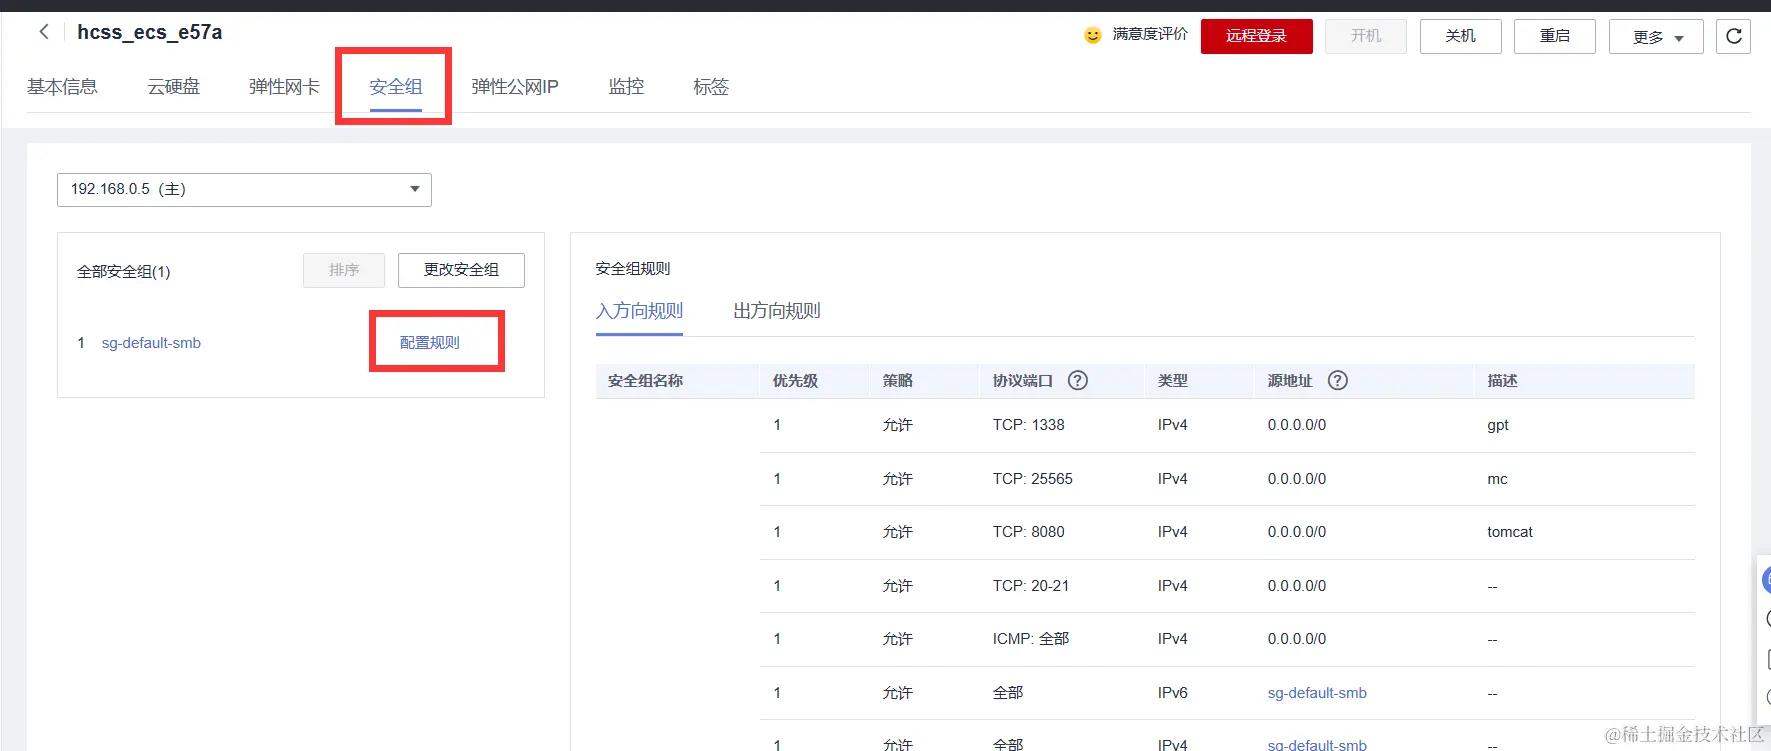Open the 标签 tab
This screenshot has height=751, width=1771.
pyautogui.click(x=711, y=87)
